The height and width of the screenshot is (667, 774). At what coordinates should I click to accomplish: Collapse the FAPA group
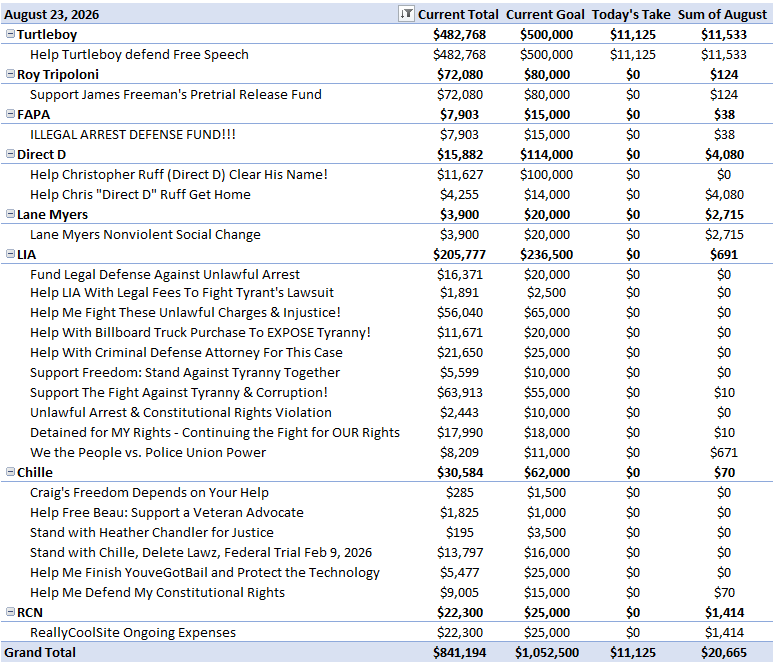click(x=10, y=114)
